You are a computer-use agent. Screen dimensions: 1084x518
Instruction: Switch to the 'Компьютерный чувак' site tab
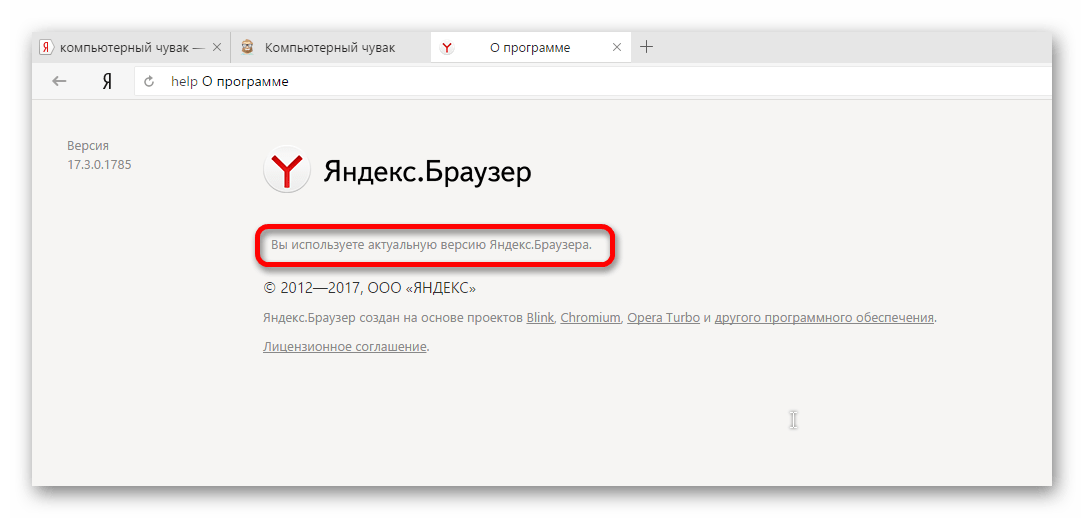tap(330, 48)
